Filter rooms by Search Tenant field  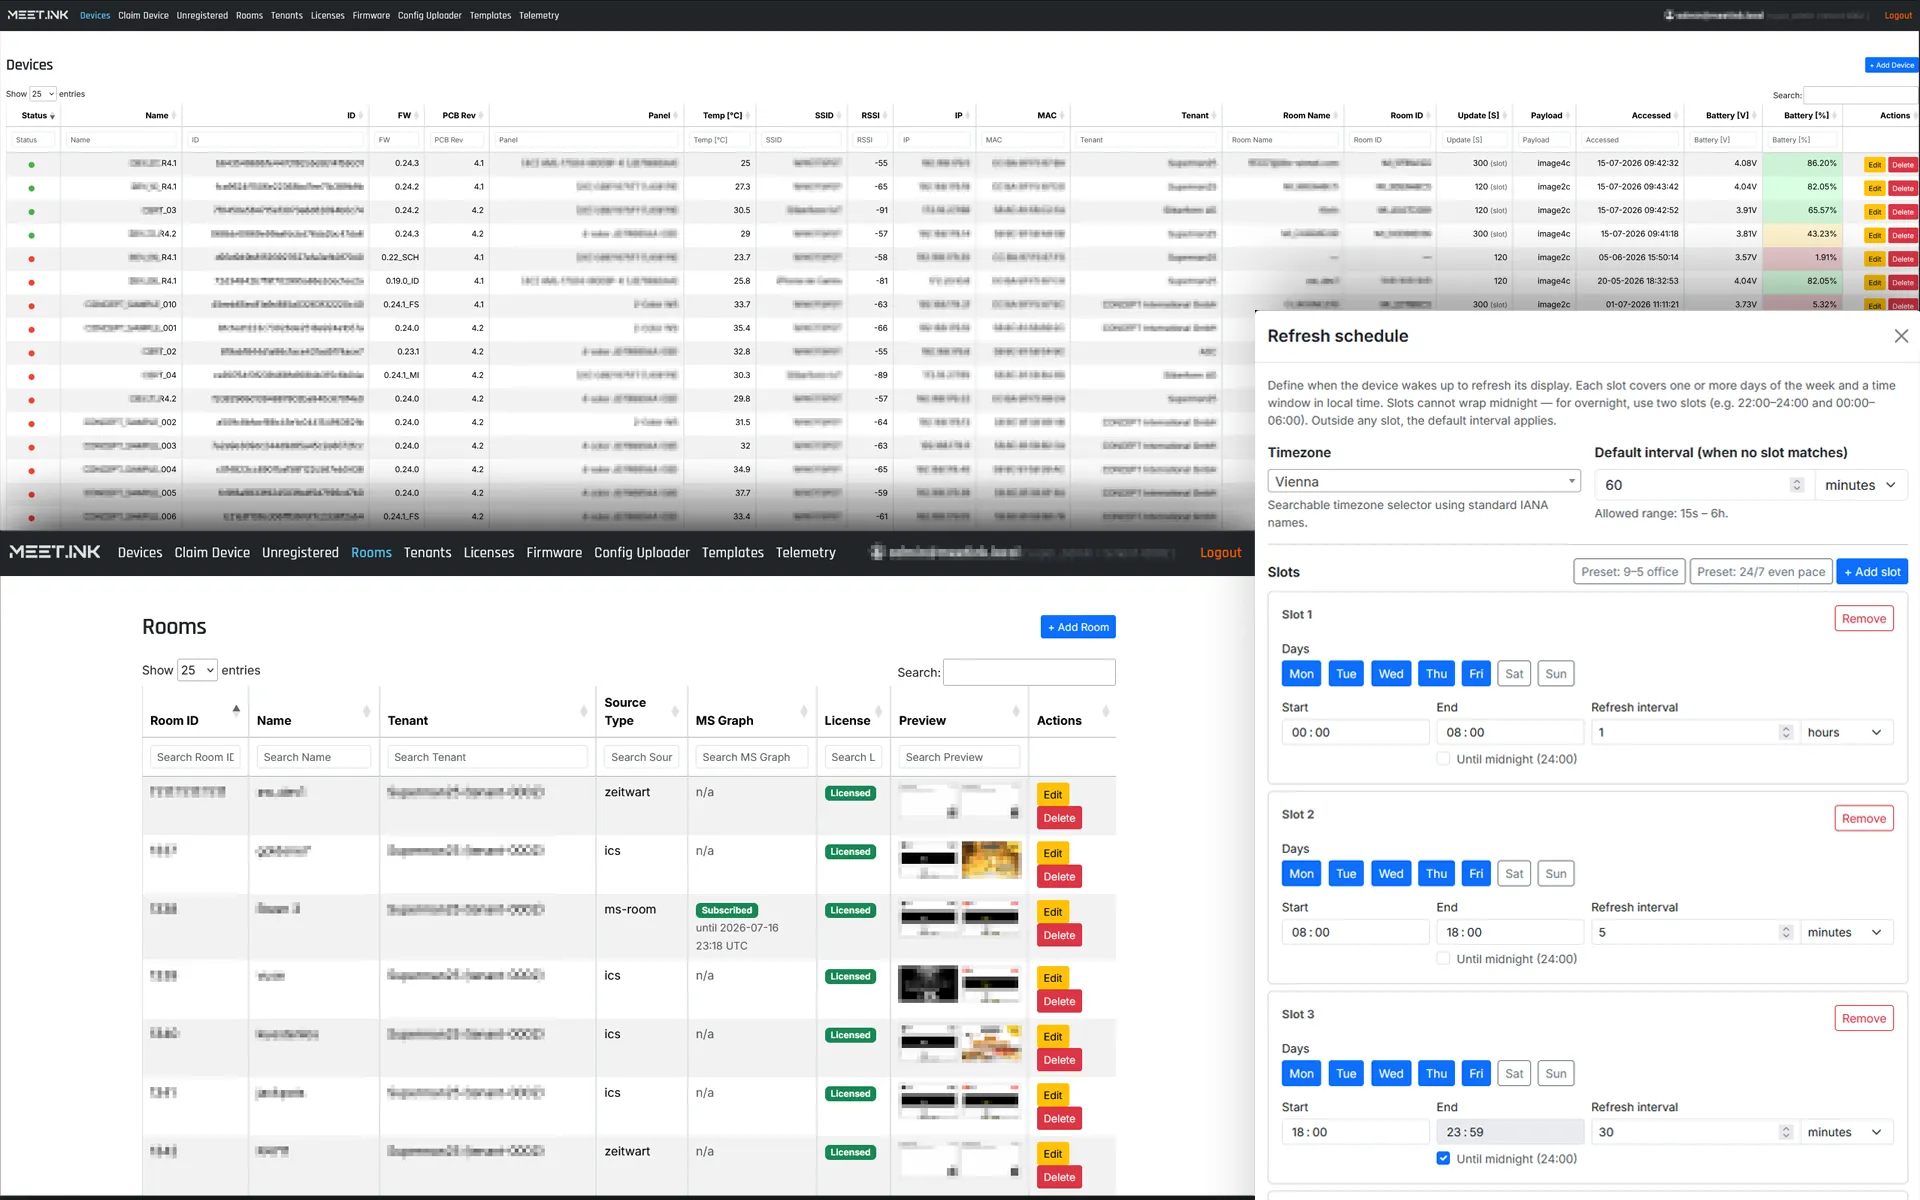click(x=487, y=757)
